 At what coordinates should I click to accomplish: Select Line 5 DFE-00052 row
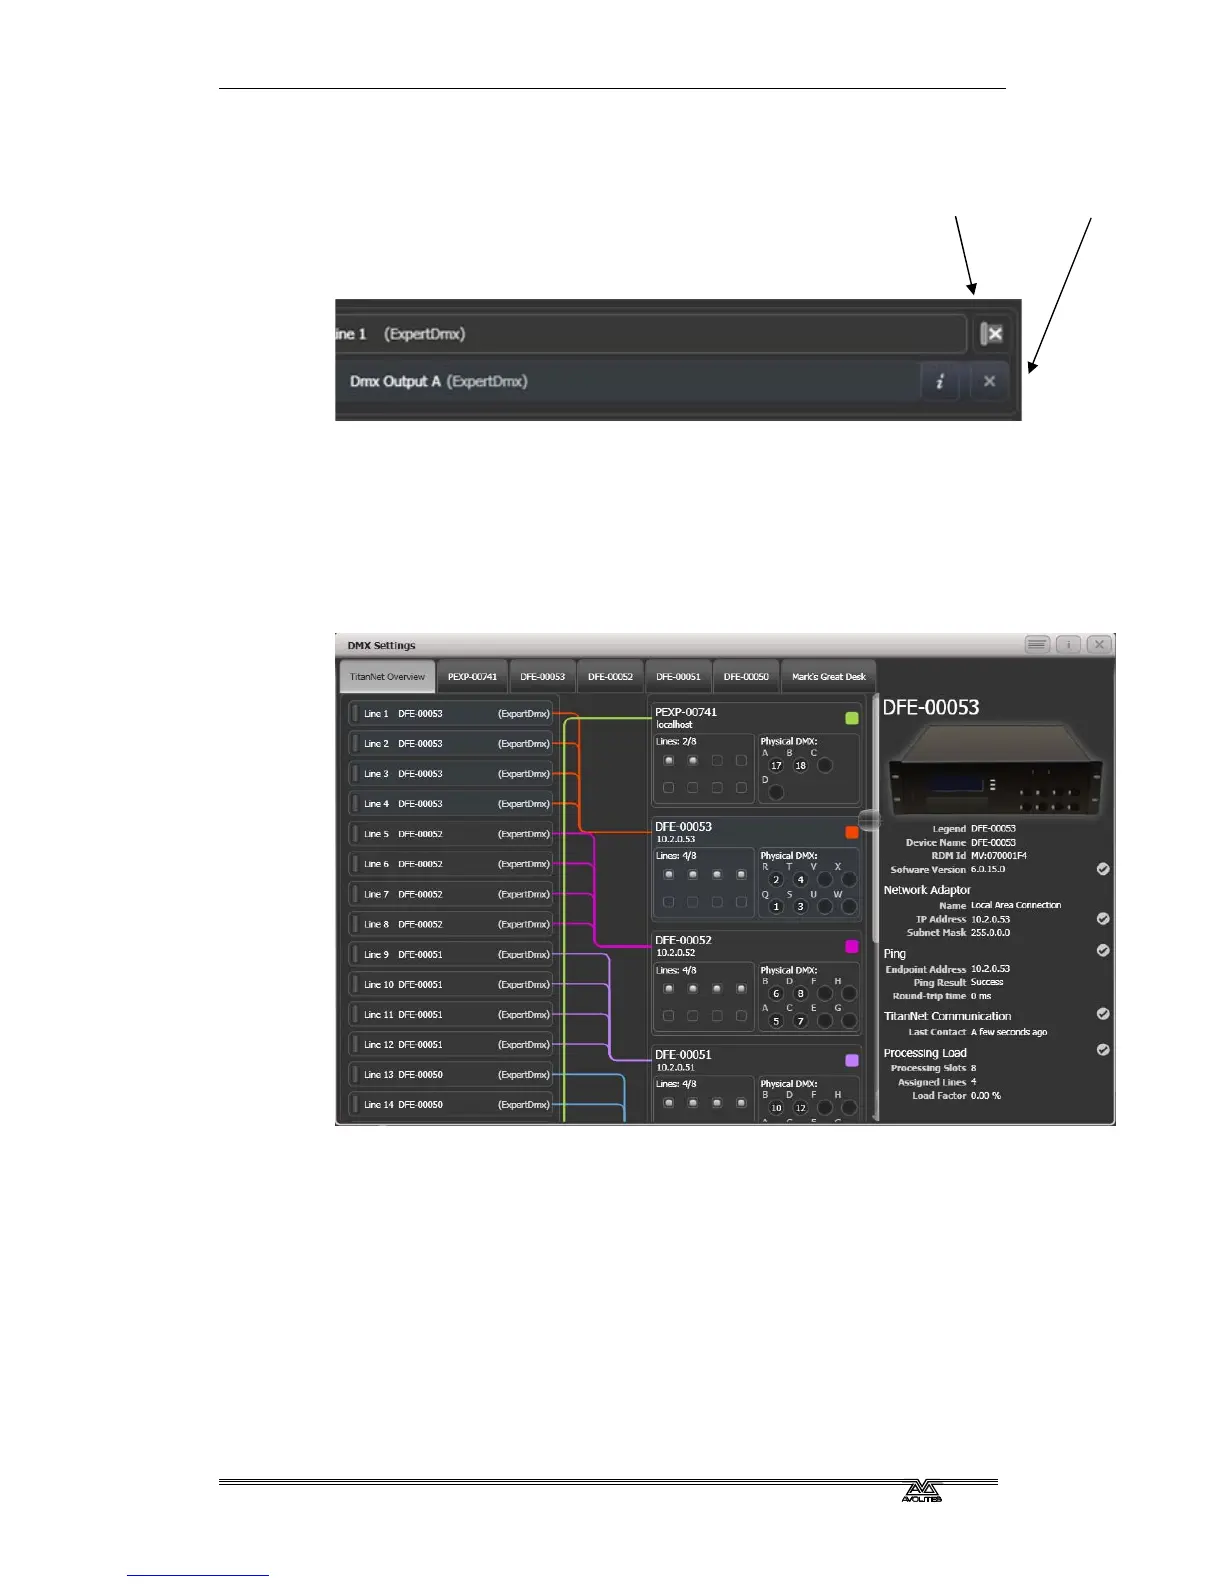(451, 833)
